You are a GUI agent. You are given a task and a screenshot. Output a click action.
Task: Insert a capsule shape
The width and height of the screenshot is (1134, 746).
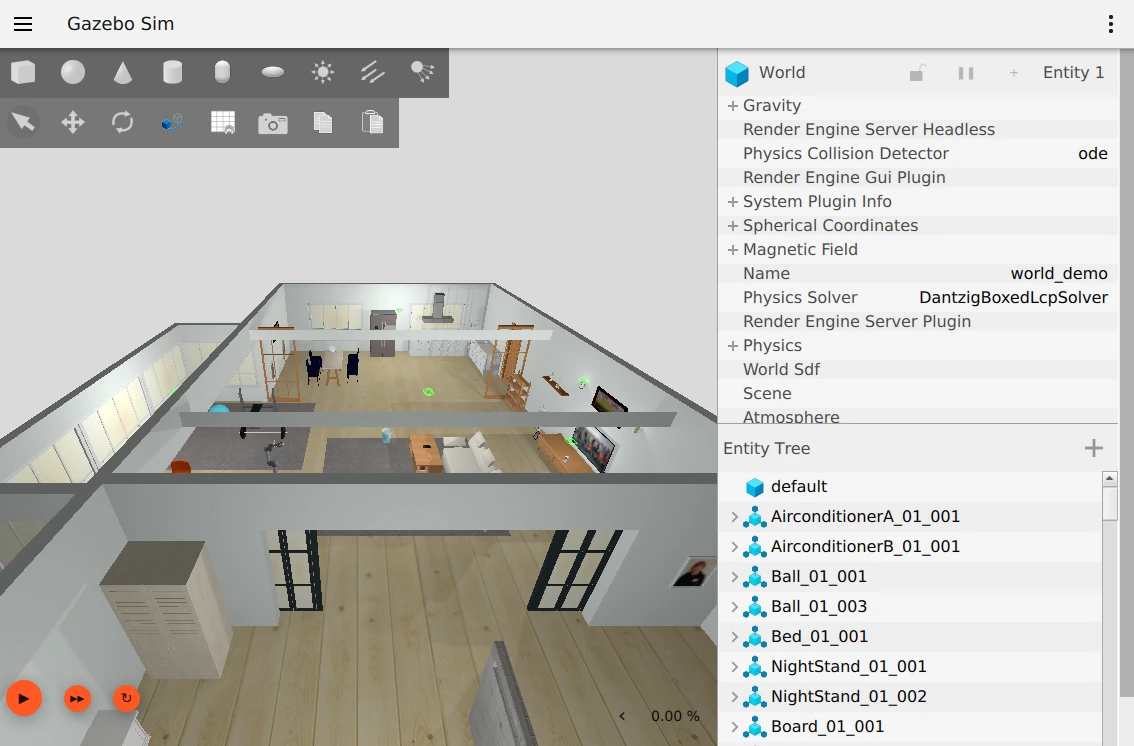pyautogui.click(x=223, y=72)
